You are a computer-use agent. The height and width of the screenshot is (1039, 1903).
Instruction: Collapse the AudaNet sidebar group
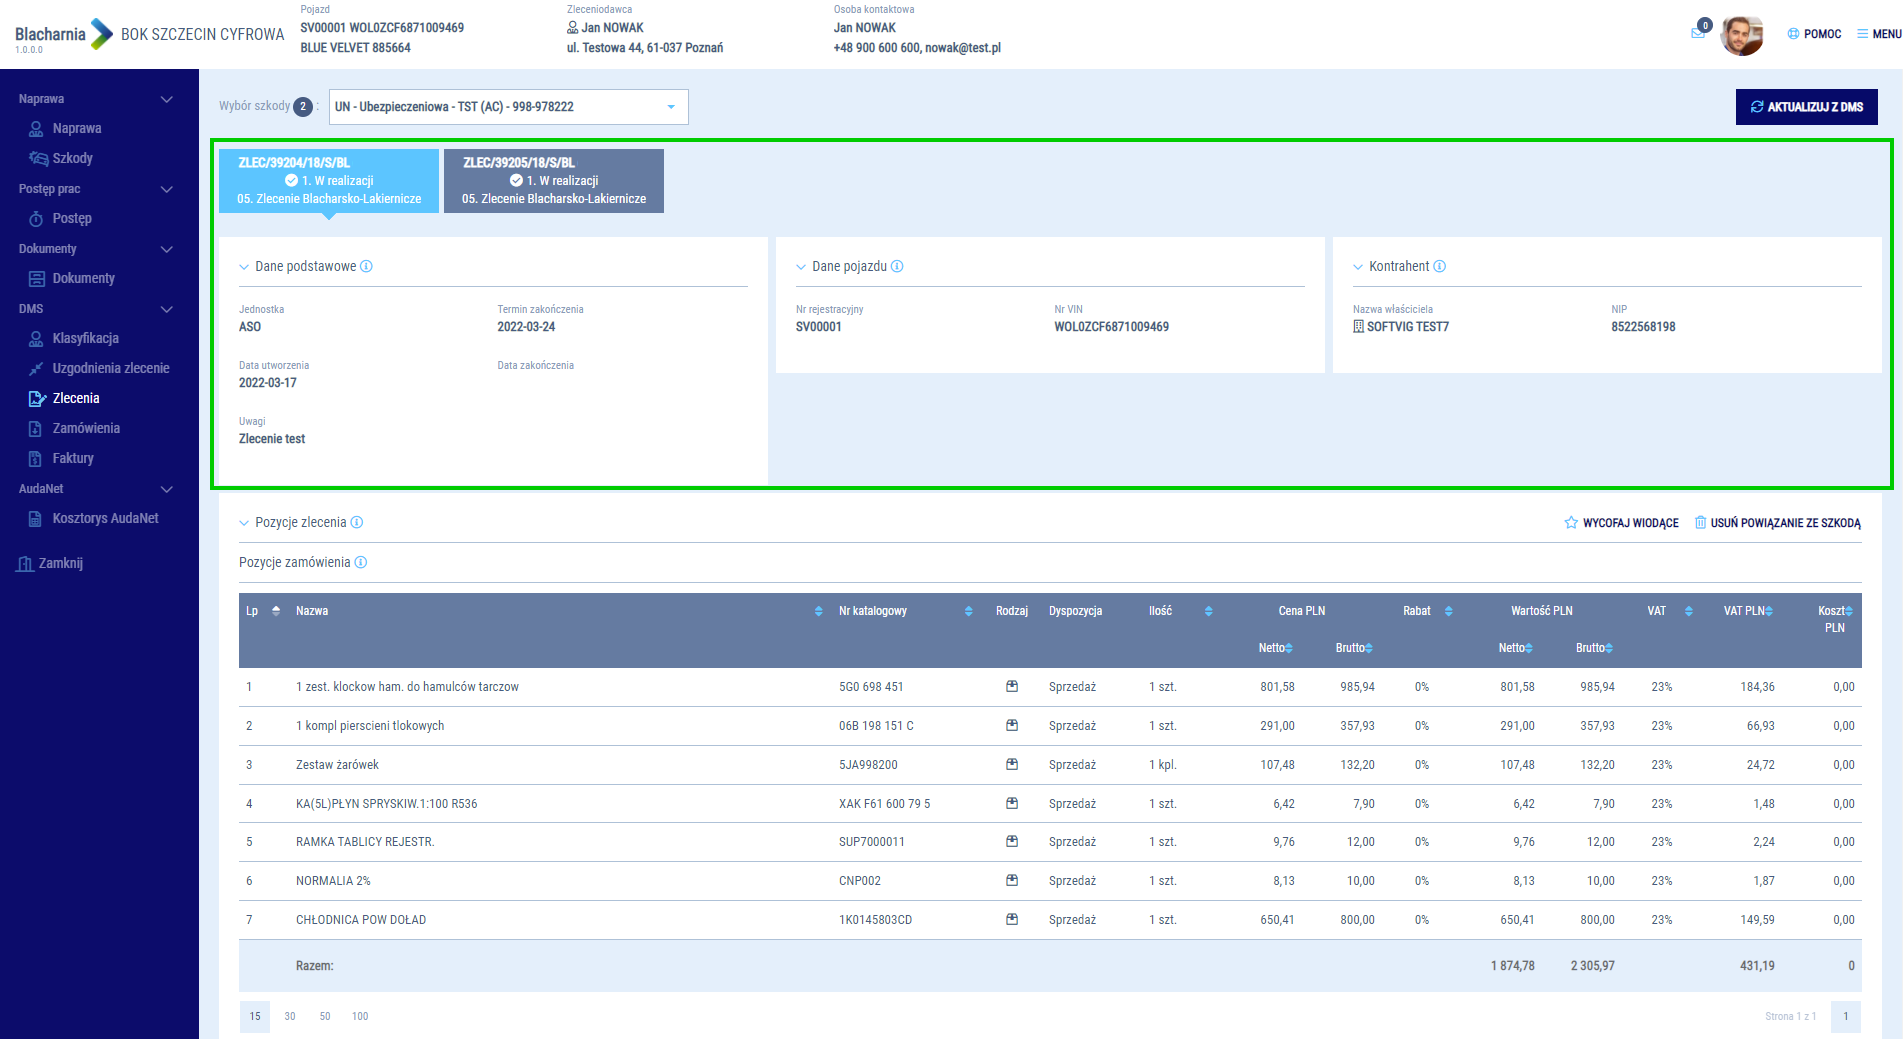coord(167,489)
